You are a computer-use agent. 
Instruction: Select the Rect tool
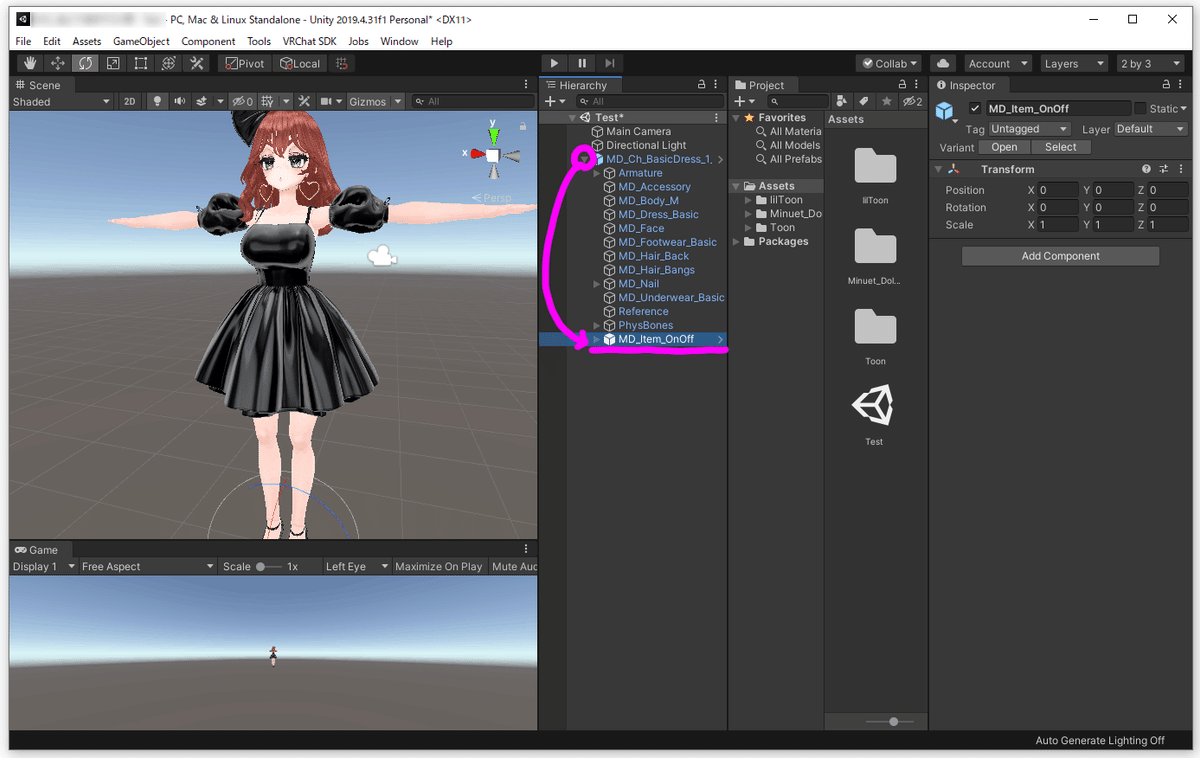[141, 63]
